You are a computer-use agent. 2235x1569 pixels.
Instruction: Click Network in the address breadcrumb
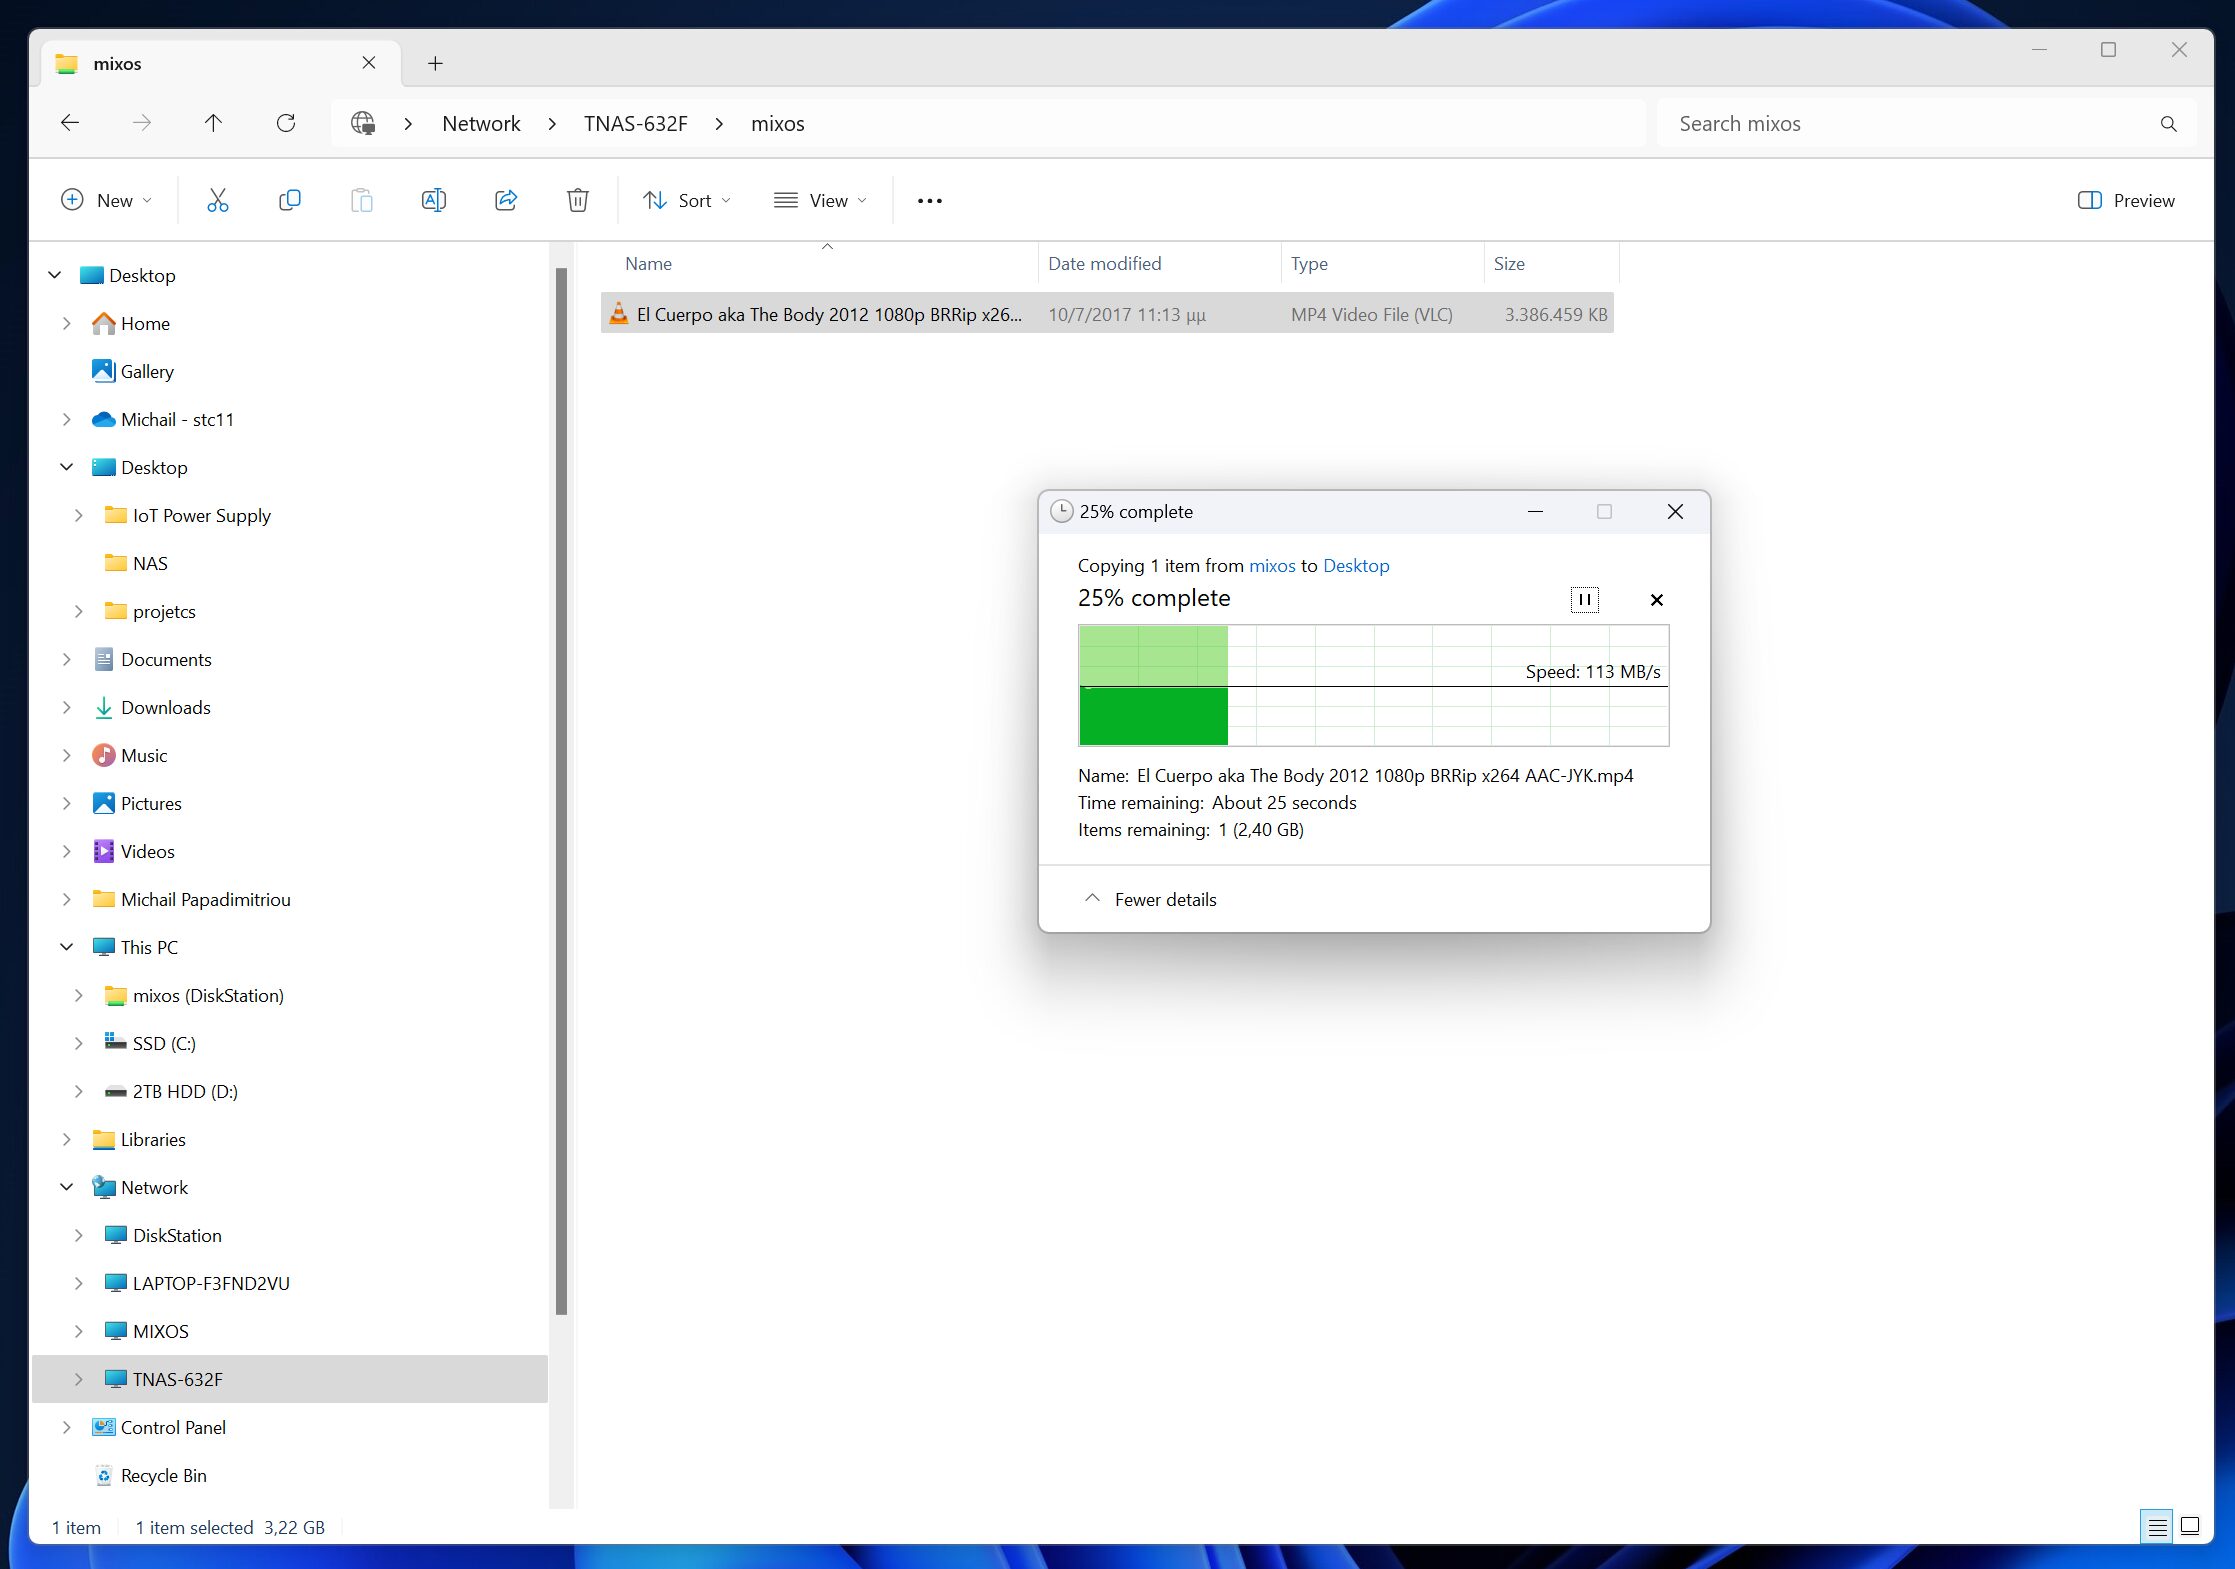[481, 123]
